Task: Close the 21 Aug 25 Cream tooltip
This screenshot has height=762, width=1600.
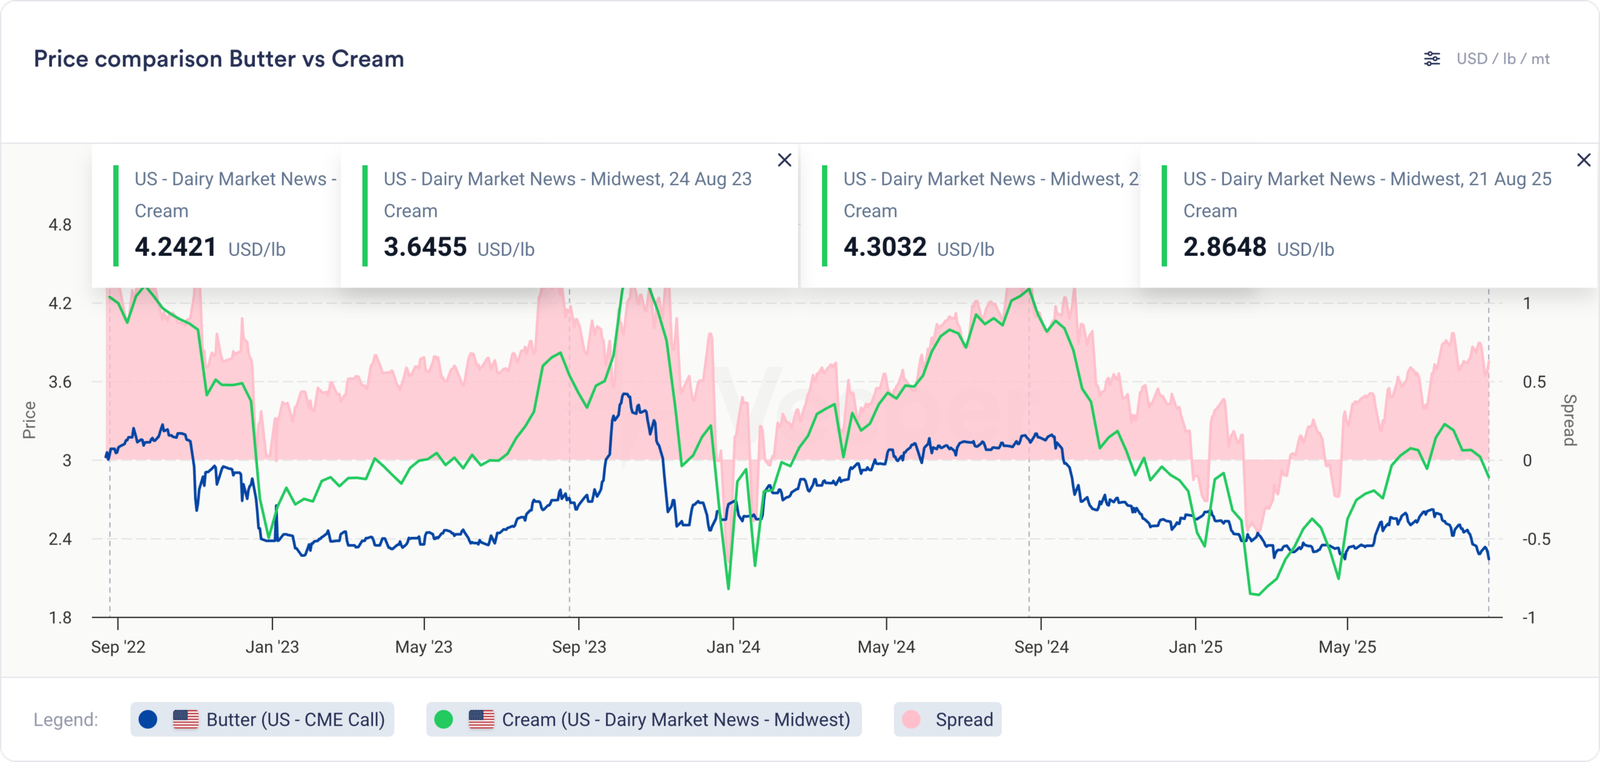Action: (x=1584, y=160)
